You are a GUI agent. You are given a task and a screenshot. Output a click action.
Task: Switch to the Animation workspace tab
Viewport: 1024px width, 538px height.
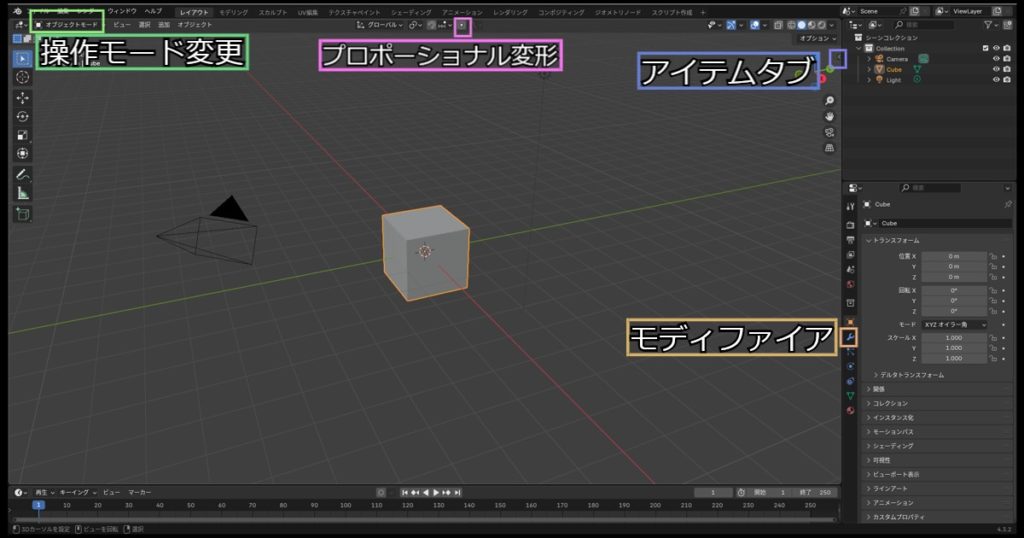462,12
